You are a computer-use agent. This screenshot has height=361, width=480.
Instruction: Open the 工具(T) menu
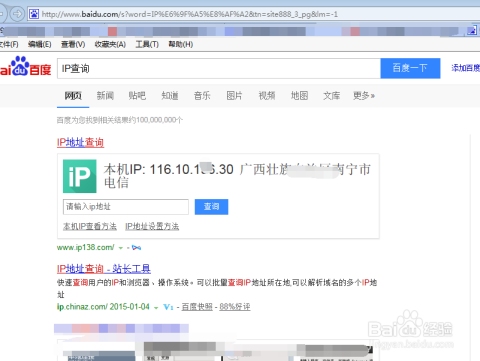click(x=147, y=44)
